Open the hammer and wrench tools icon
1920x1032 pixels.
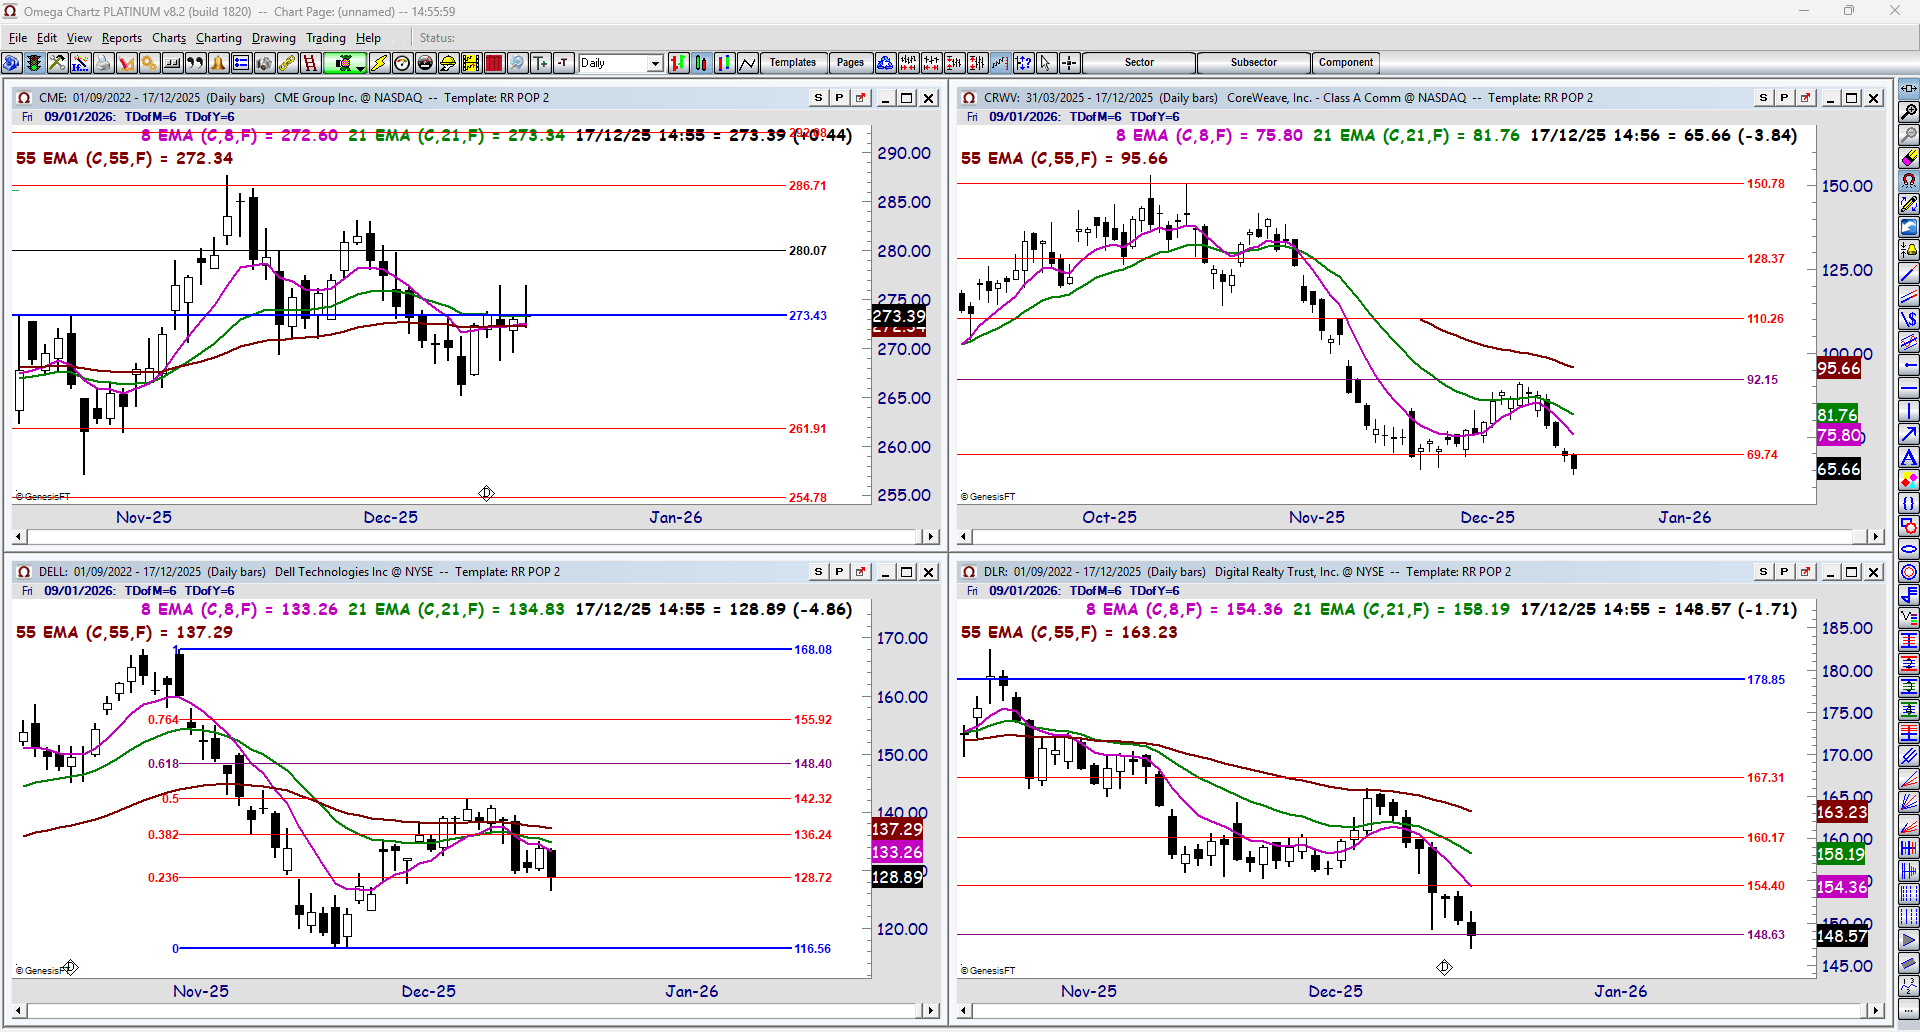coord(57,63)
